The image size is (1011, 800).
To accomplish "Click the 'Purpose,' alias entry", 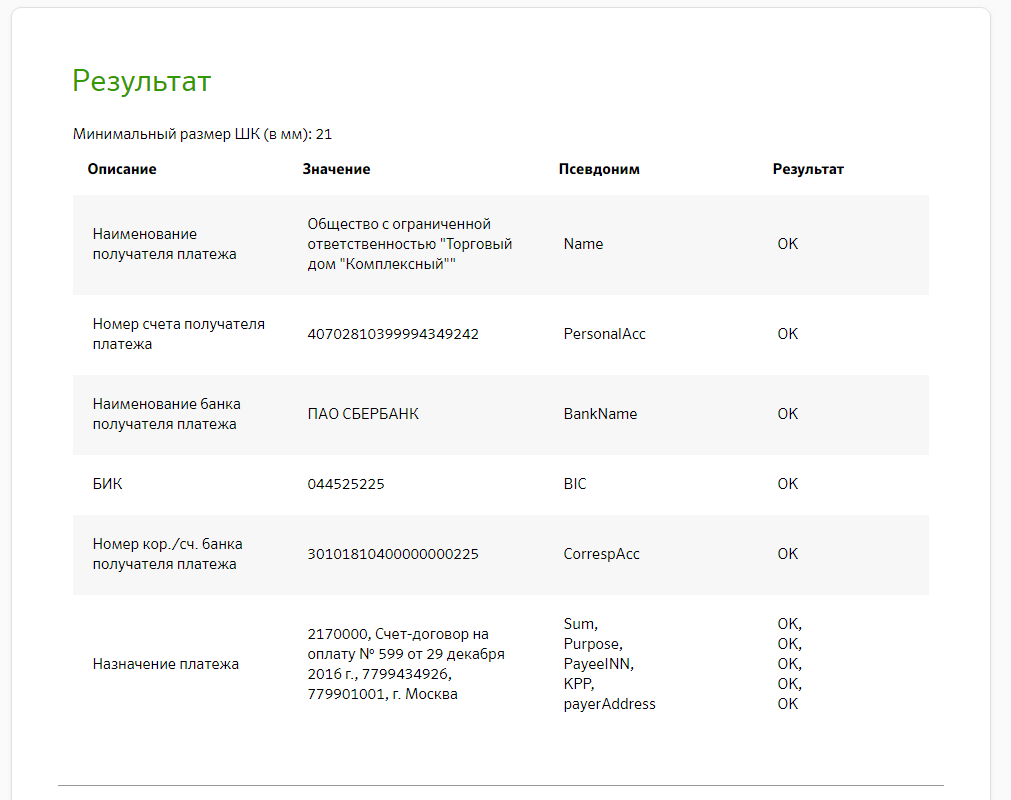I will [593, 644].
